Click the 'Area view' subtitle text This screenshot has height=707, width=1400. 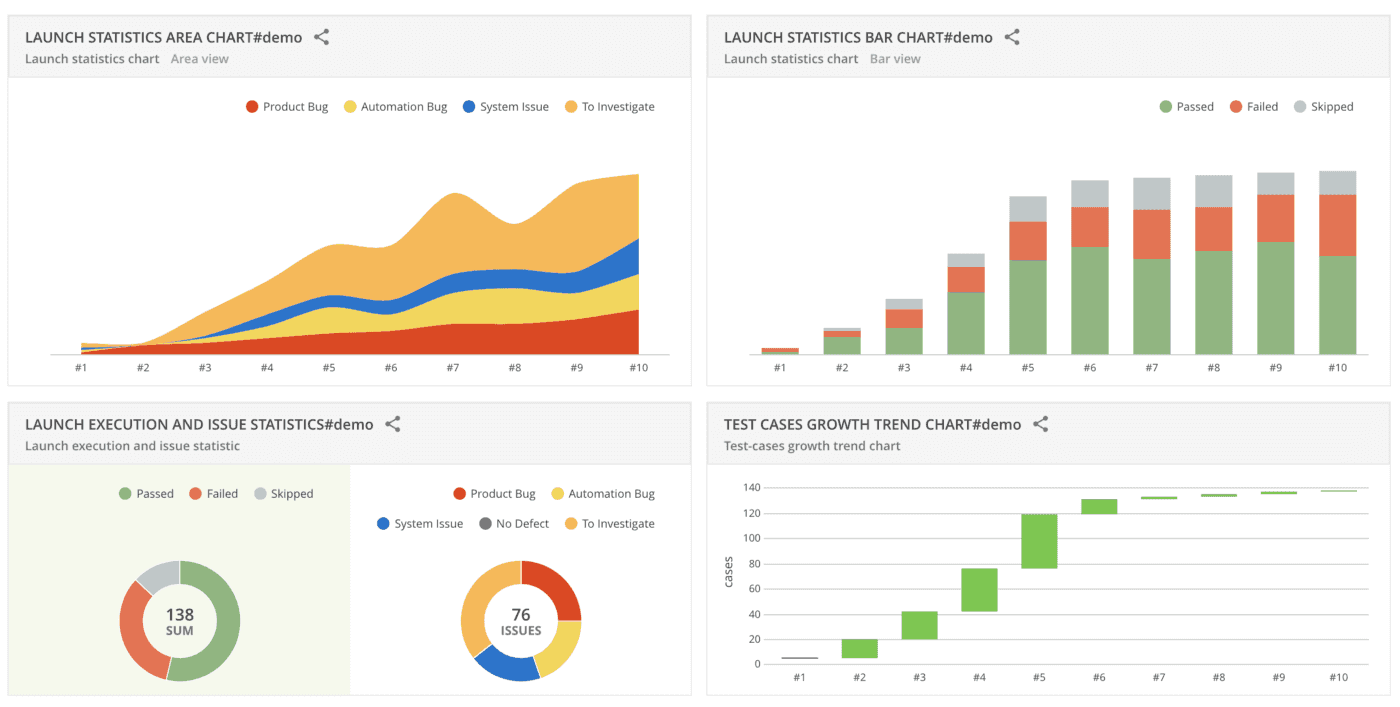click(x=200, y=59)
